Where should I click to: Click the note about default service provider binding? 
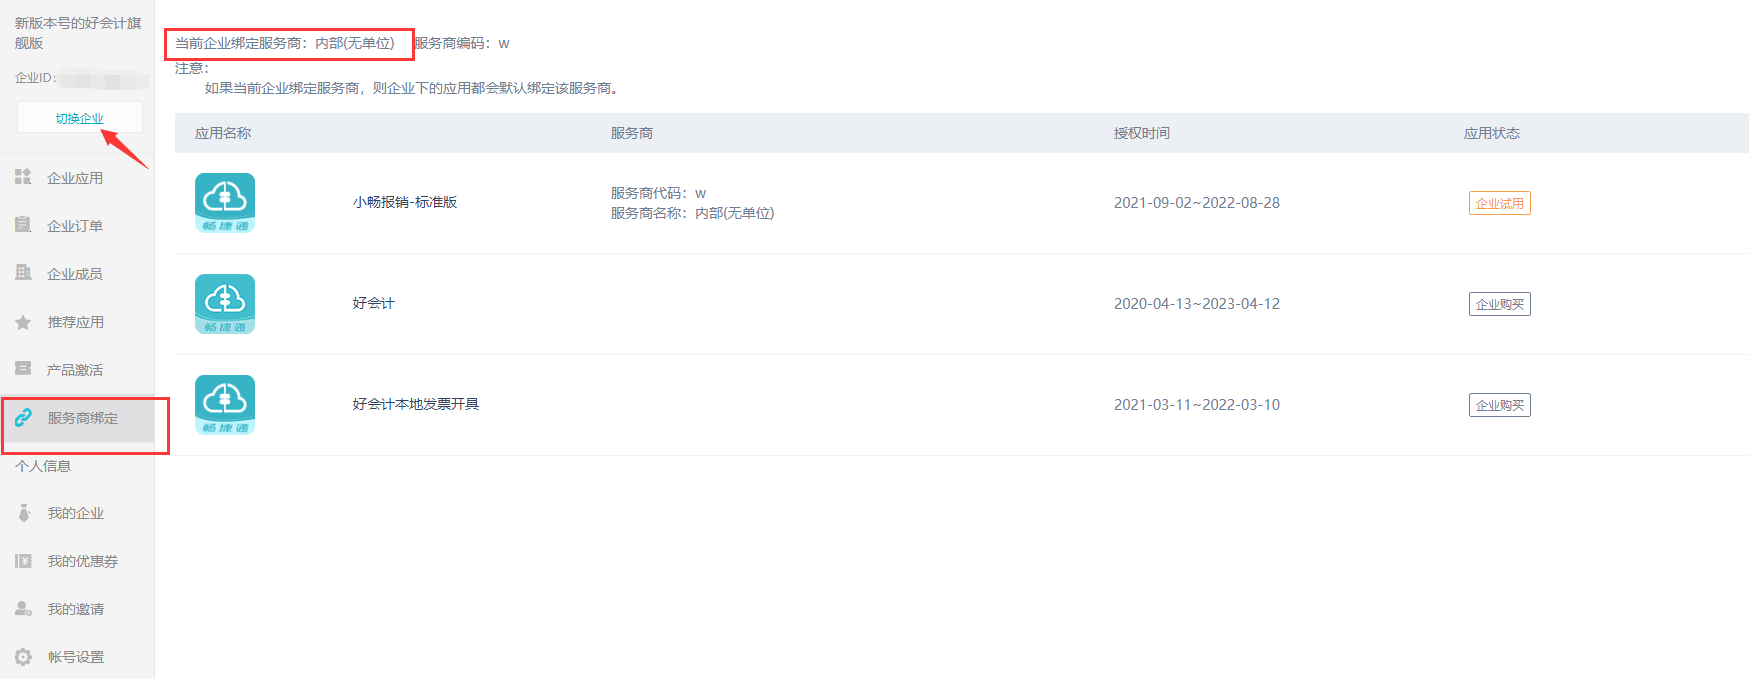click(414, 88)
